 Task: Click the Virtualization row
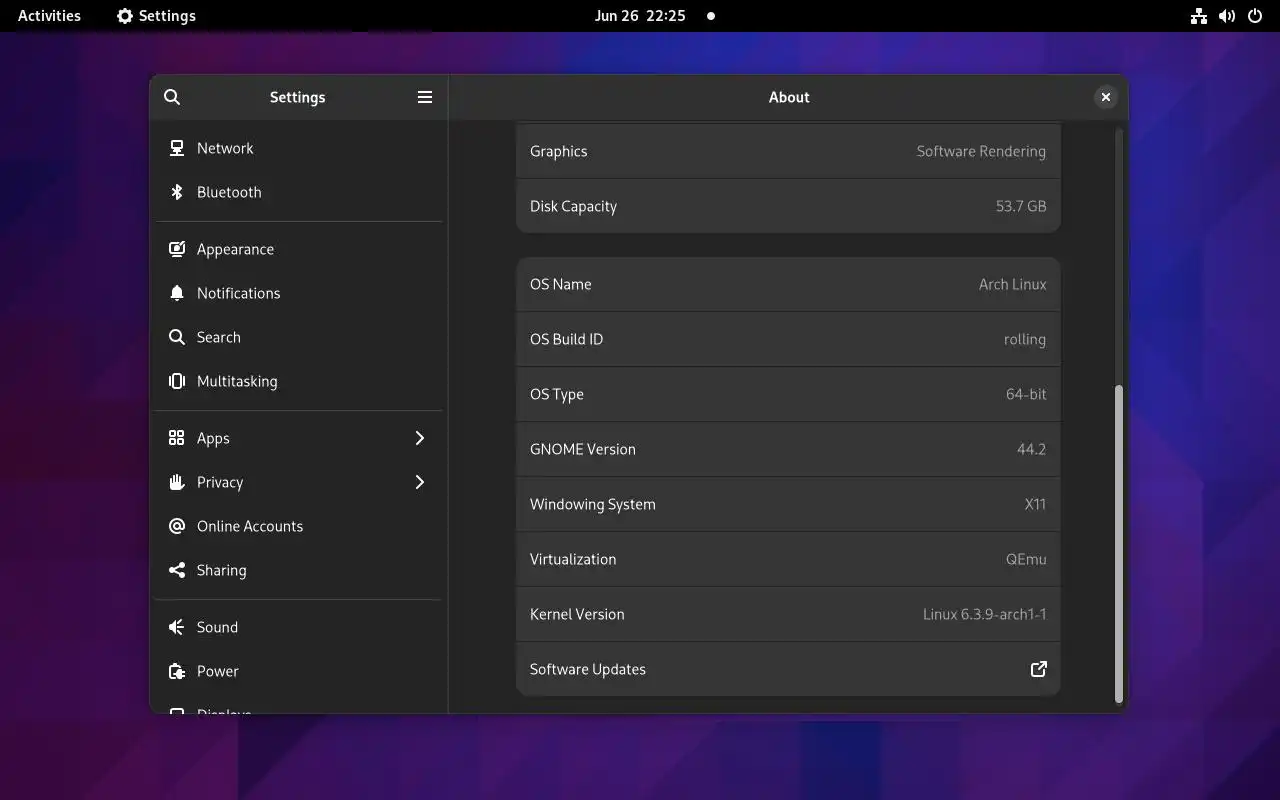(x=788, y=559)
